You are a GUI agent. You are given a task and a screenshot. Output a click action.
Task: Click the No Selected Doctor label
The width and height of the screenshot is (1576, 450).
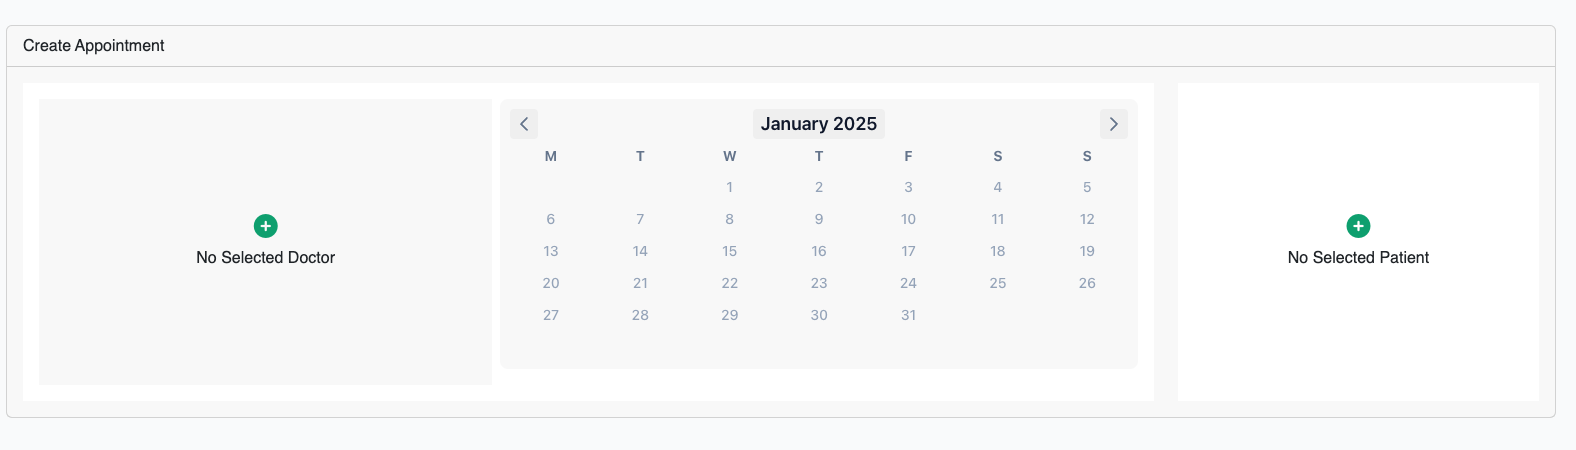(x=266, y=258)
